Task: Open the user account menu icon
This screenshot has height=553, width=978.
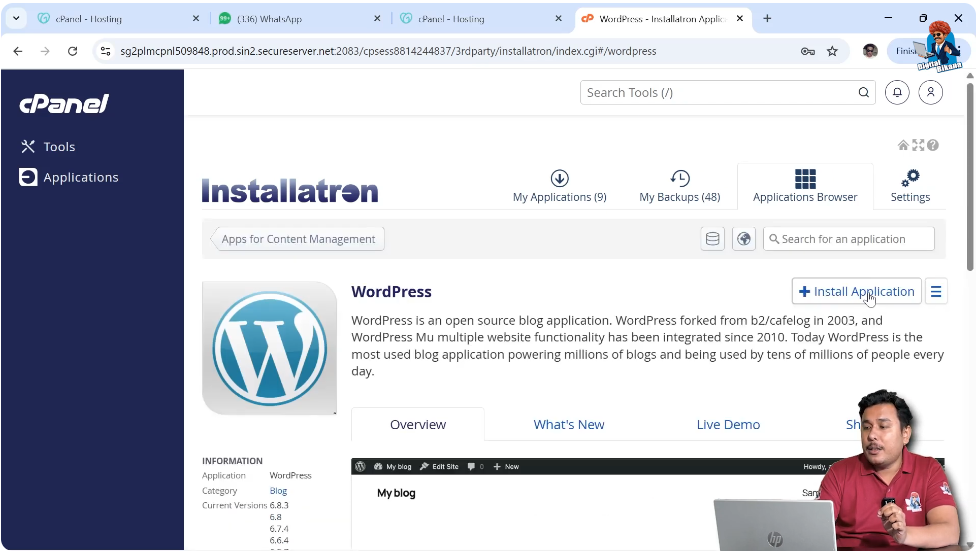Action: click(x=931, y=92)
